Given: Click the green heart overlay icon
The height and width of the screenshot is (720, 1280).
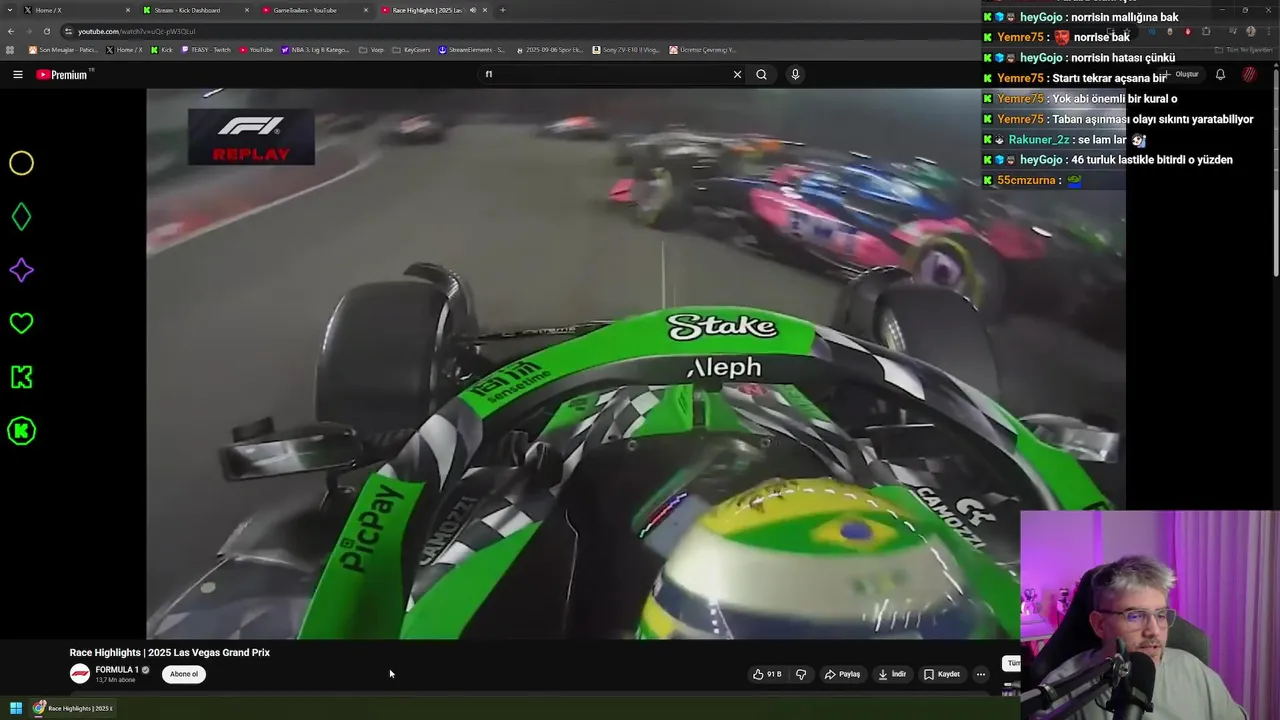Looking at the screenshot, I should (x=21, y=323).
